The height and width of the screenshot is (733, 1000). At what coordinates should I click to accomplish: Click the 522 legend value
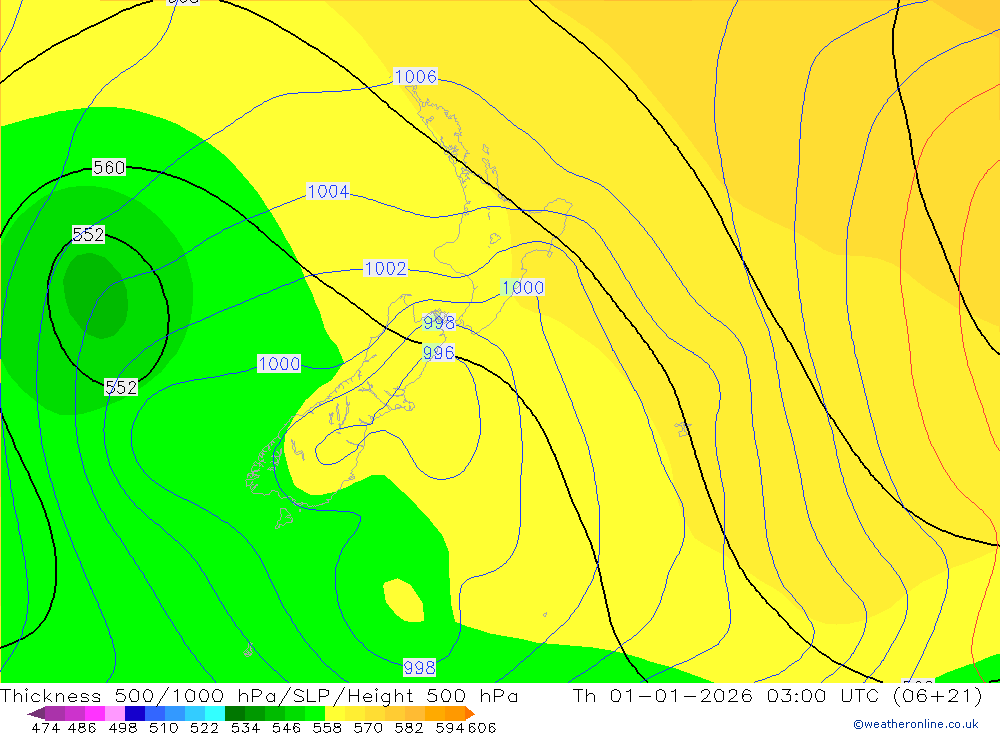tap(204, 727)
